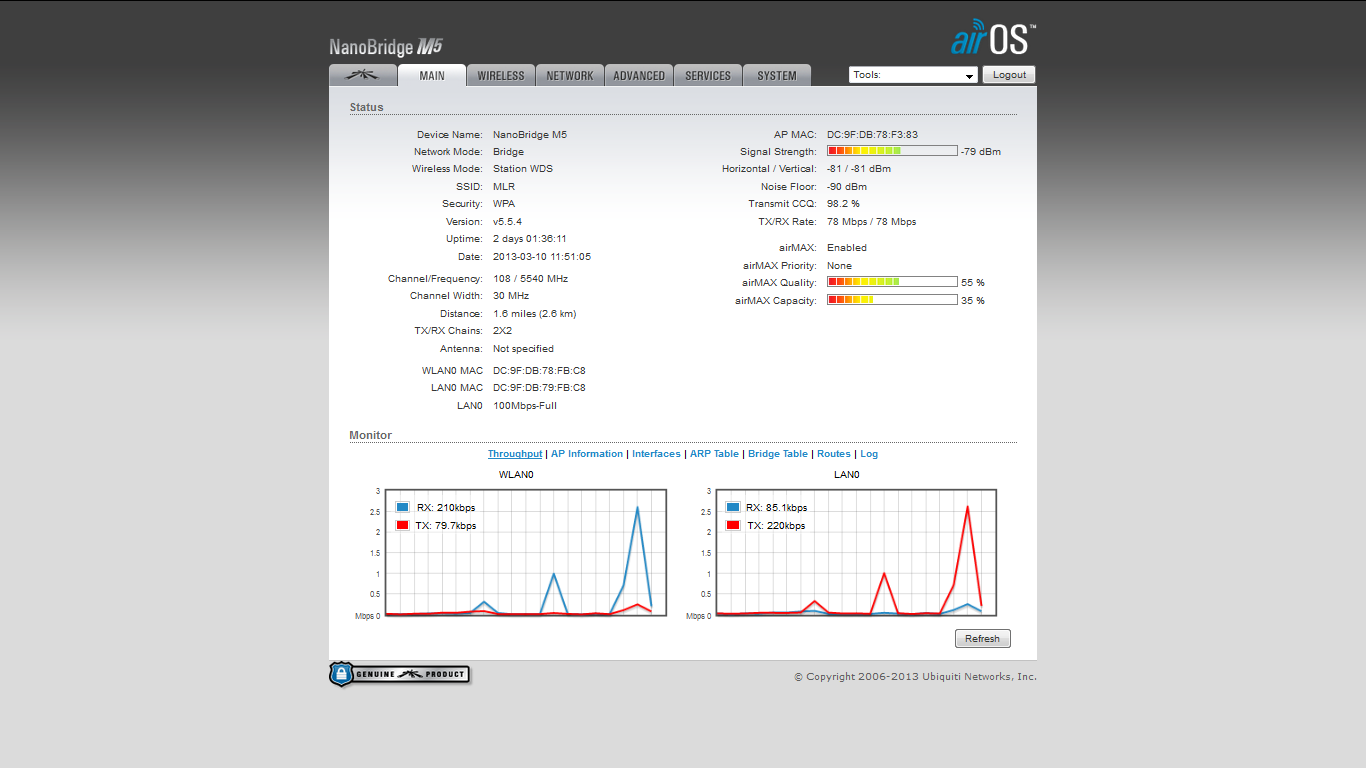Click the red TX legend square in WLAN0 chart
Screen dimensions: 1366x768
[x=402, y=525]
